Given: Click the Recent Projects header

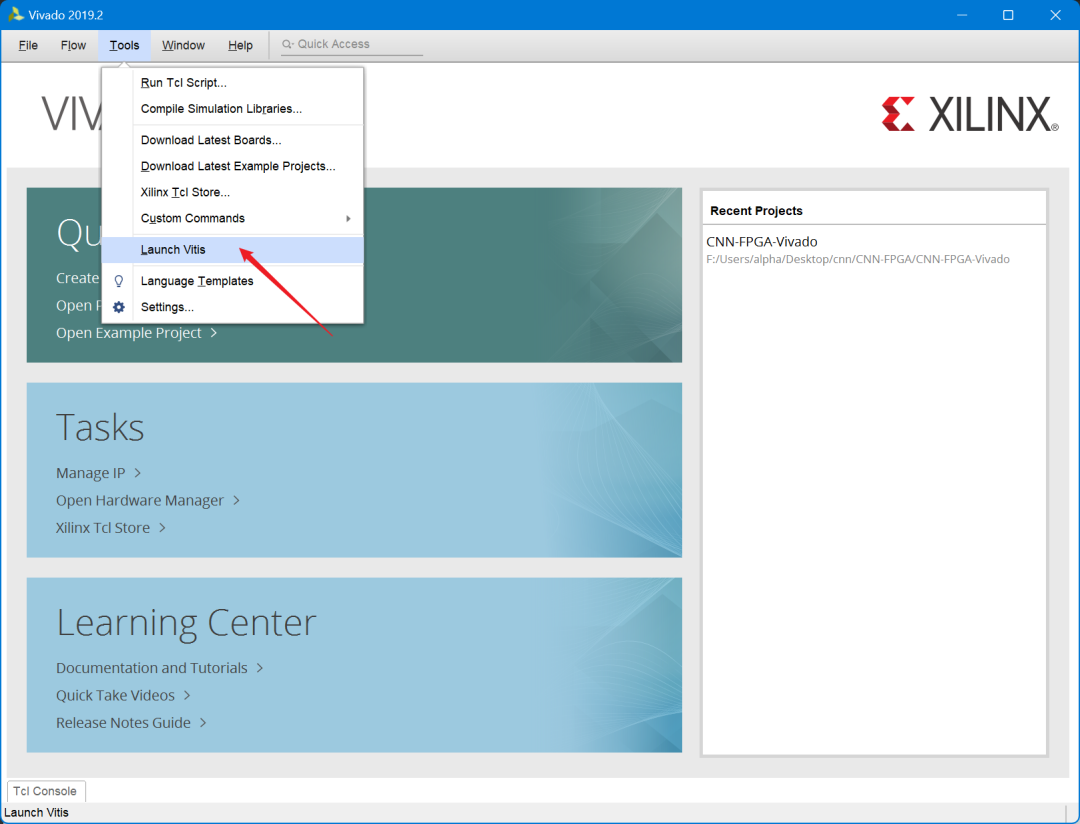Looking at the screenshot, I should click(x=756, y=211).
